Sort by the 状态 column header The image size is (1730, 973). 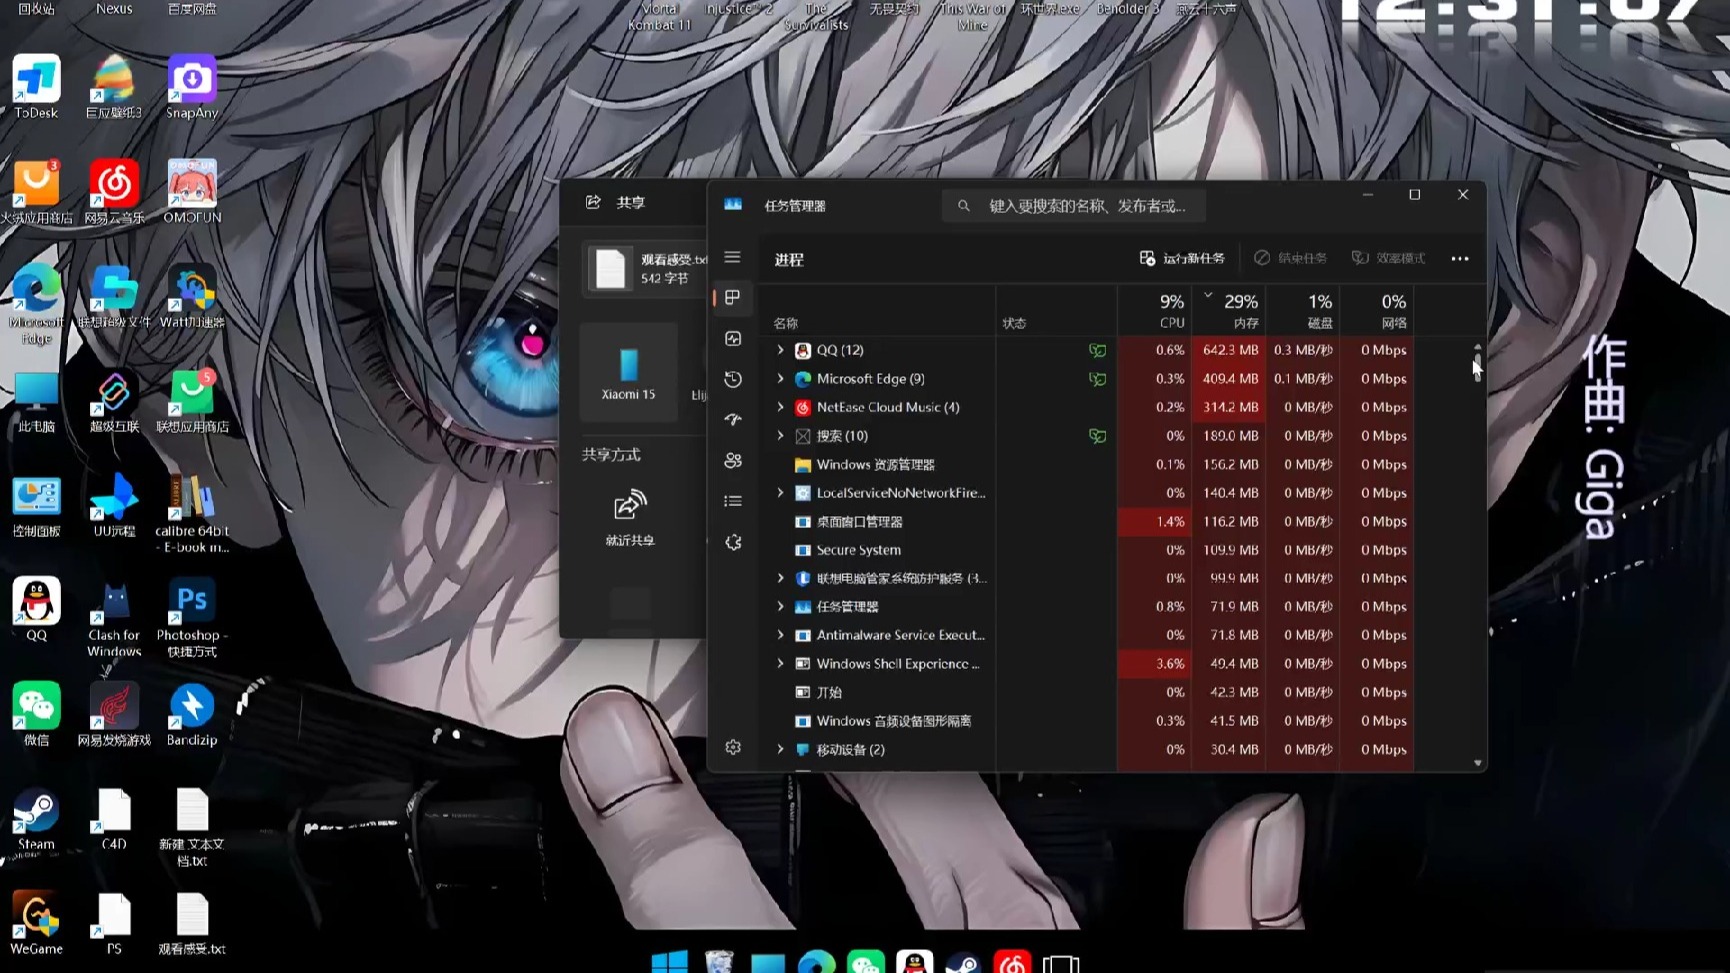click(1056, 311)
